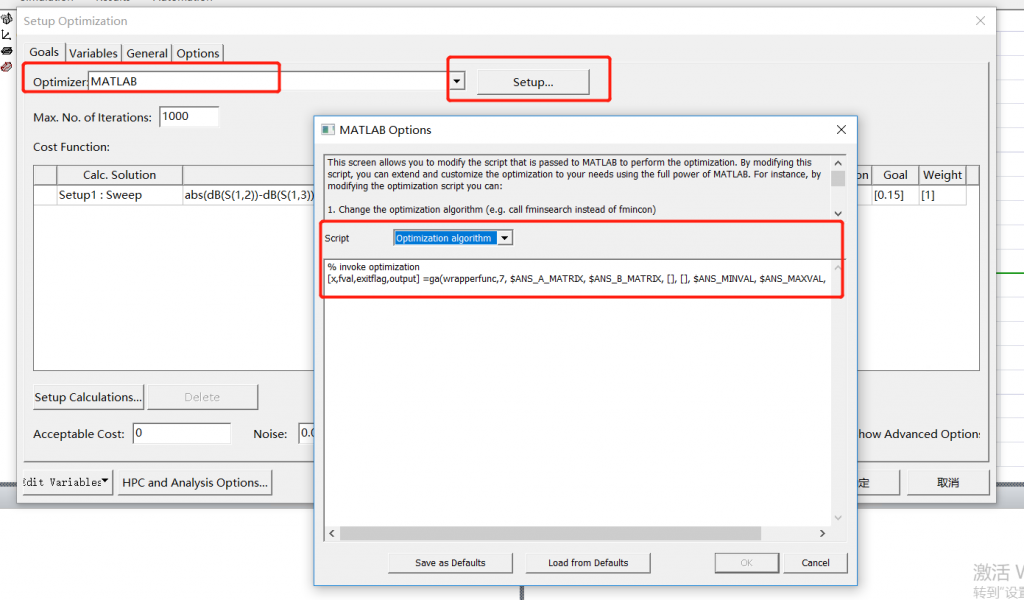The image size is (1024, 600).
Task: Switch to the Variables tab
Action: click(x=93, y=53)
